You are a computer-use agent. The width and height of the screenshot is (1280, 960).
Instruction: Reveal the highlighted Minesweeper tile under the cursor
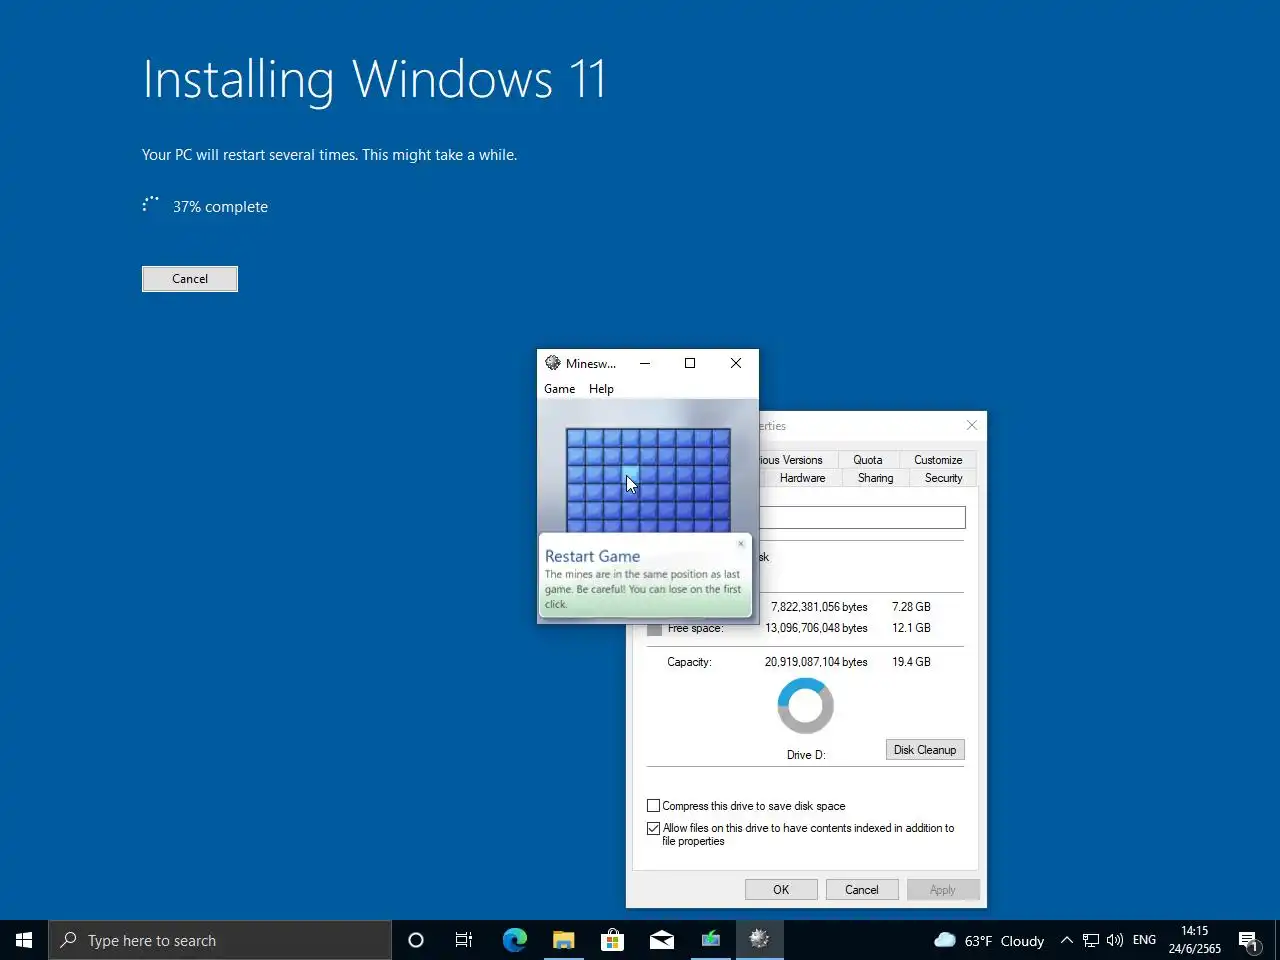click(630, 474)
